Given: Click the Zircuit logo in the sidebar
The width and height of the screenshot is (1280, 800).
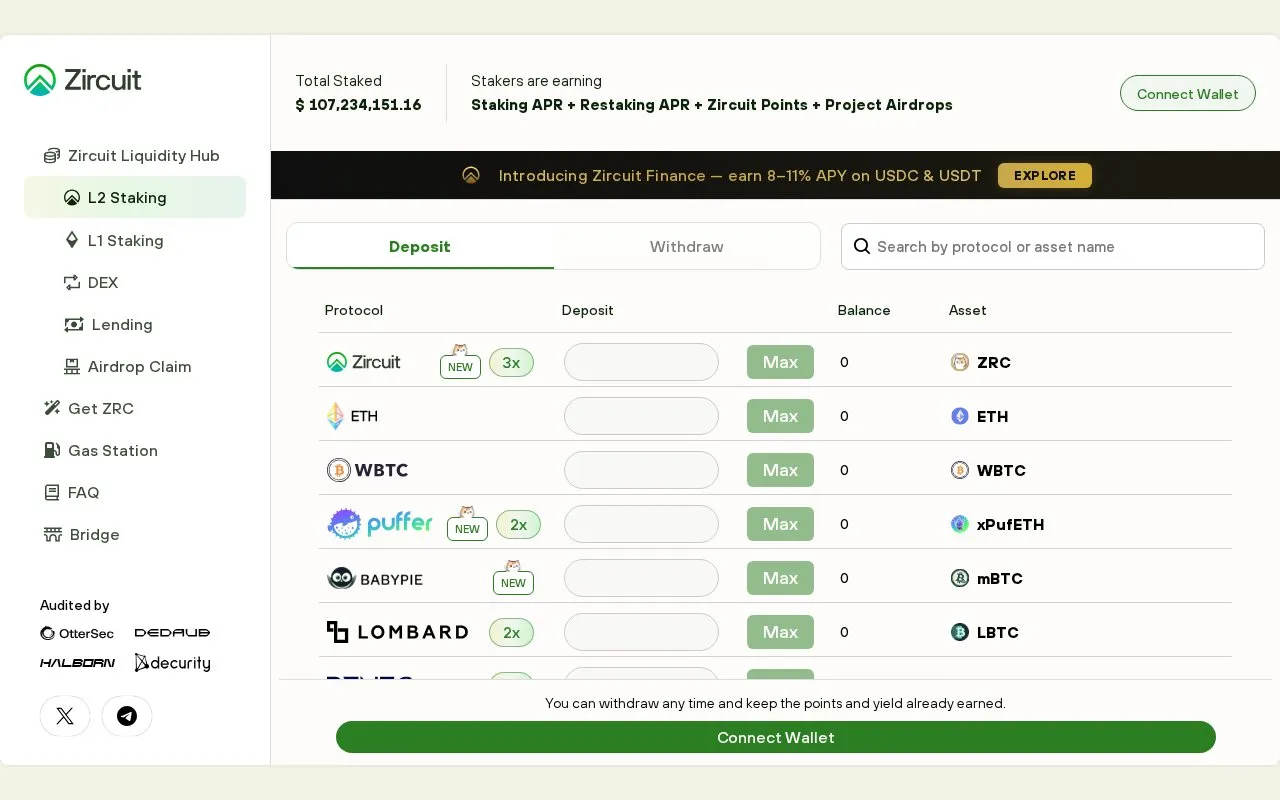Looking at the screenshot, I should [83, 80].
